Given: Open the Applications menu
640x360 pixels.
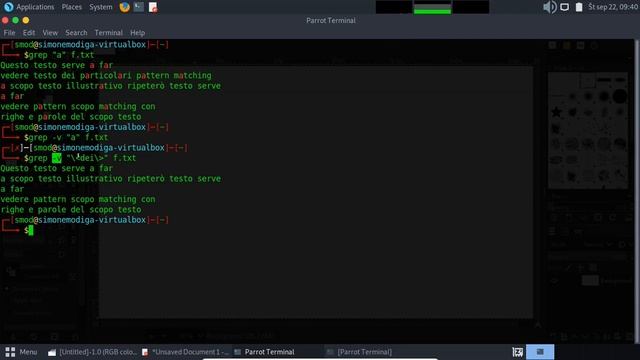Looking at the screenshot, I should 35,7.
